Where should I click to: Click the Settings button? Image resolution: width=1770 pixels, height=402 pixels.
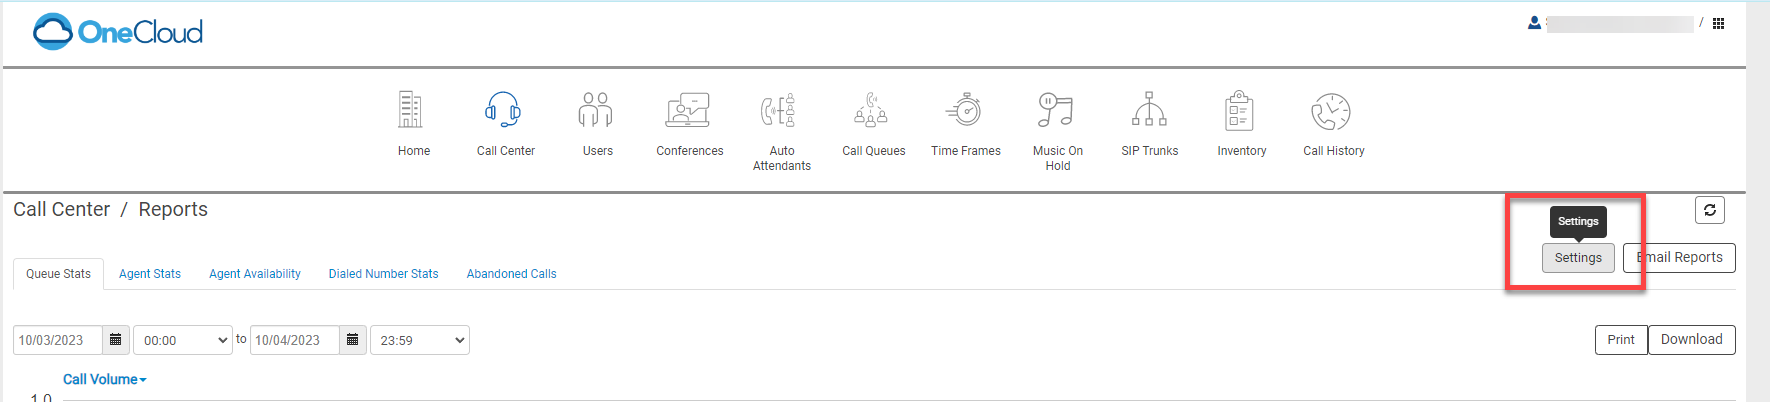tap(1578, 258)
